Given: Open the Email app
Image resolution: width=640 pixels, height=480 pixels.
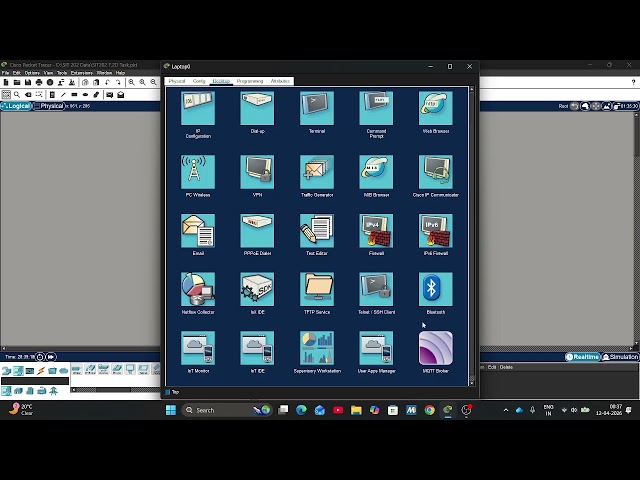Looking at the screenshot, I should coord(198,231).
